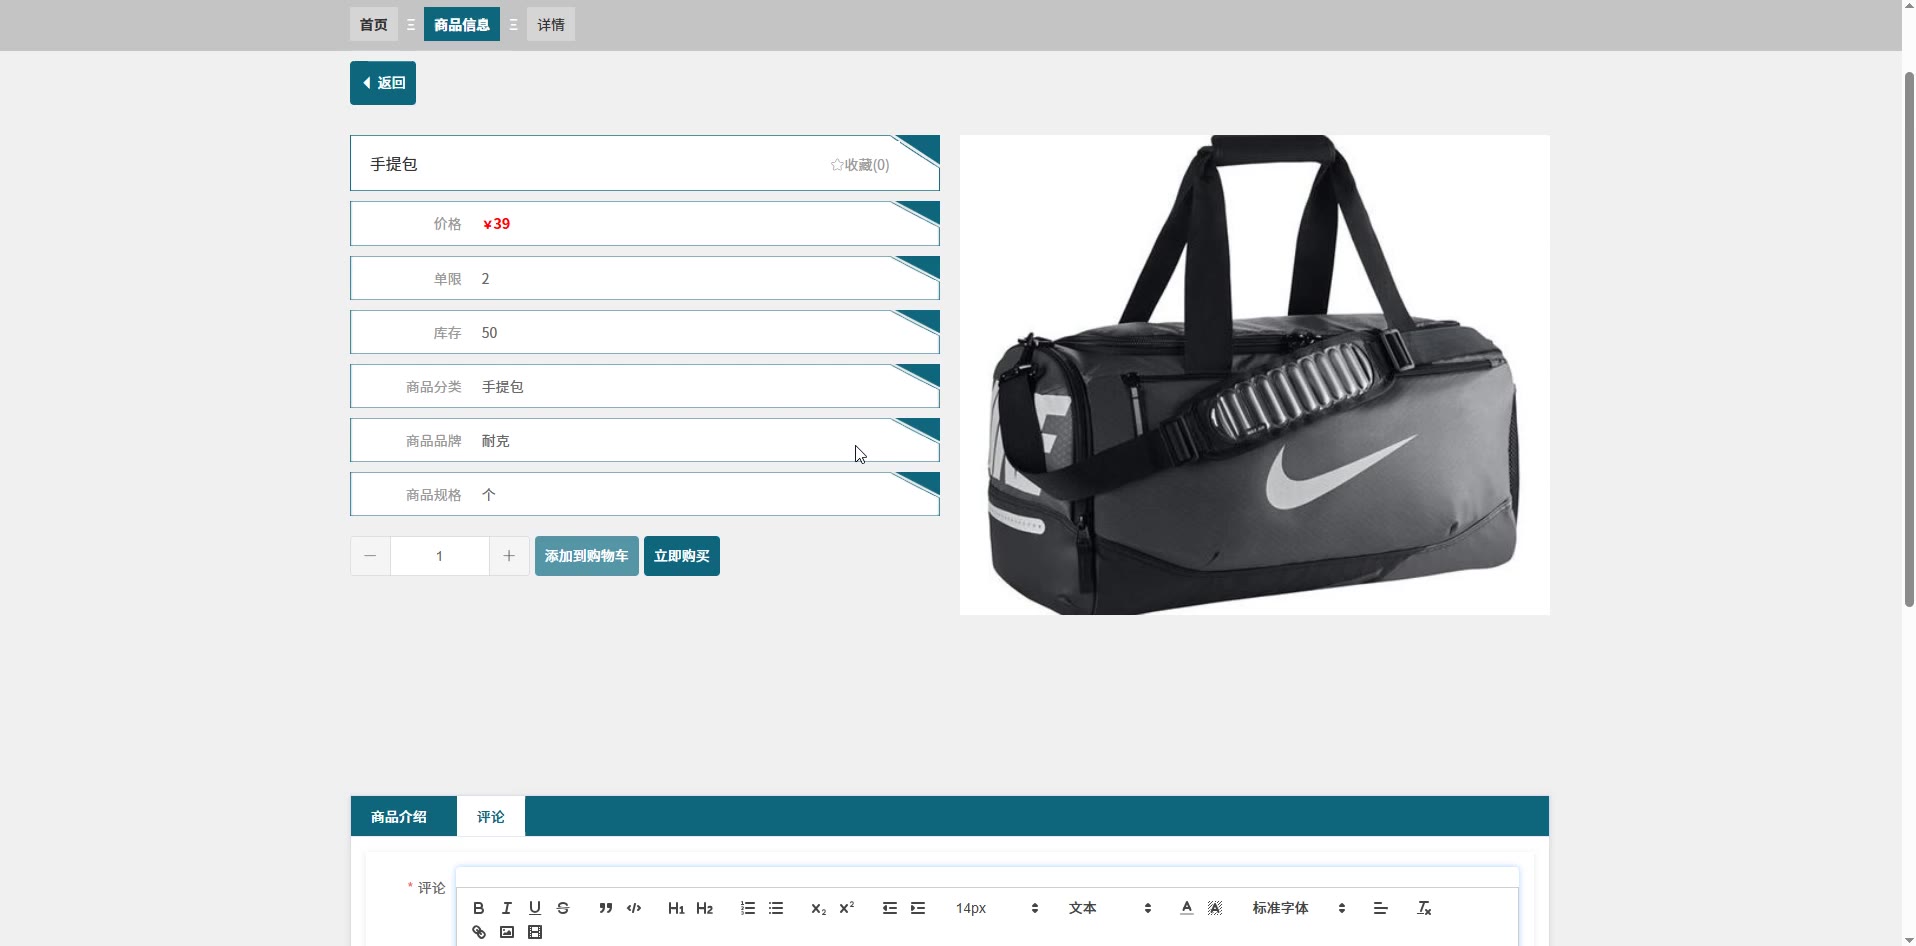Favorite the item via 收藏 star

click(859, 165)
